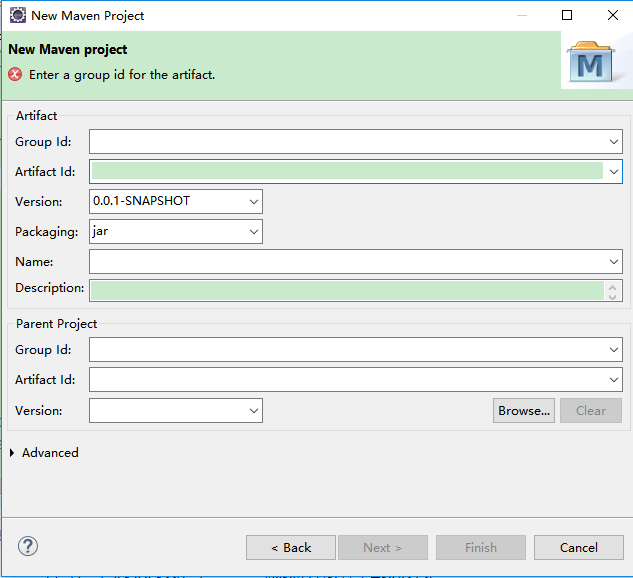
Task: Close the New Maven Project dialog
Action: [x=613, y=15]
